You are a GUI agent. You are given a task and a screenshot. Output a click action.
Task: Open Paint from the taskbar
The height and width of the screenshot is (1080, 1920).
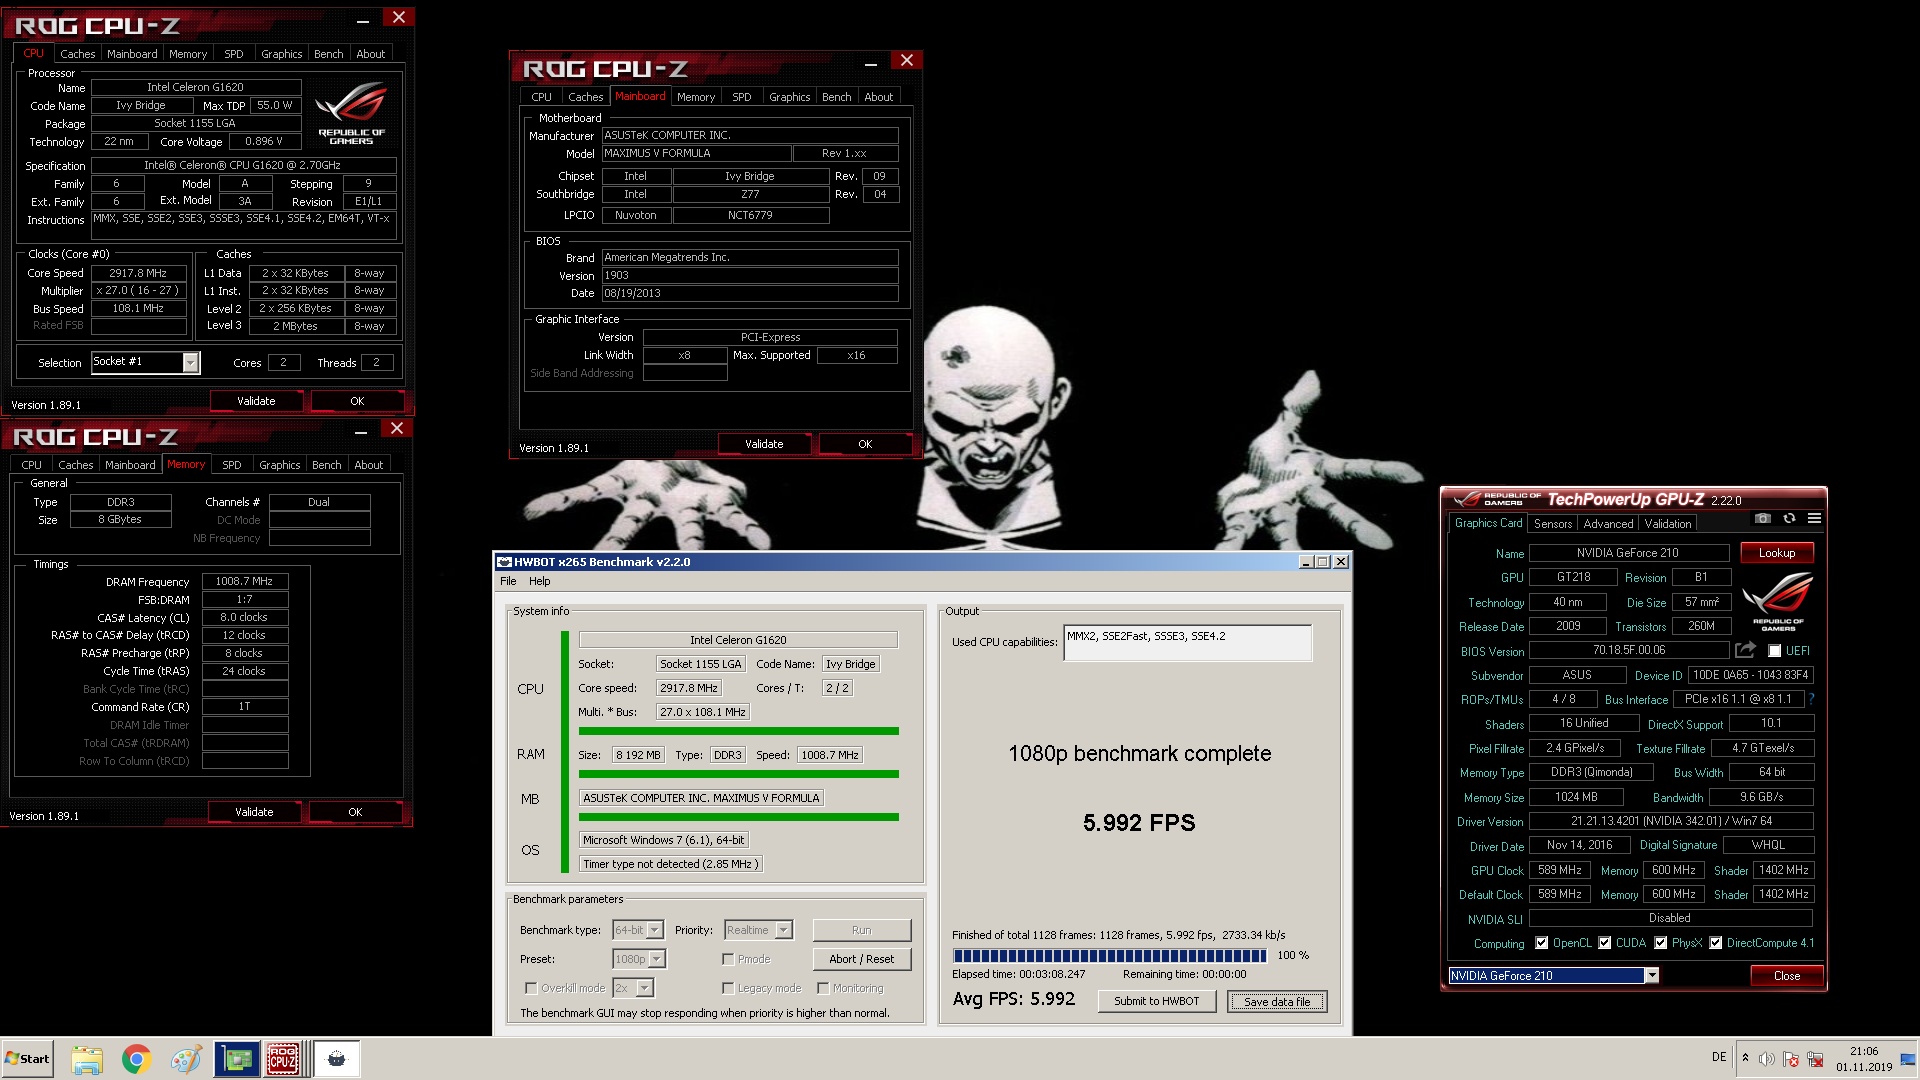tap(185, 1059)
